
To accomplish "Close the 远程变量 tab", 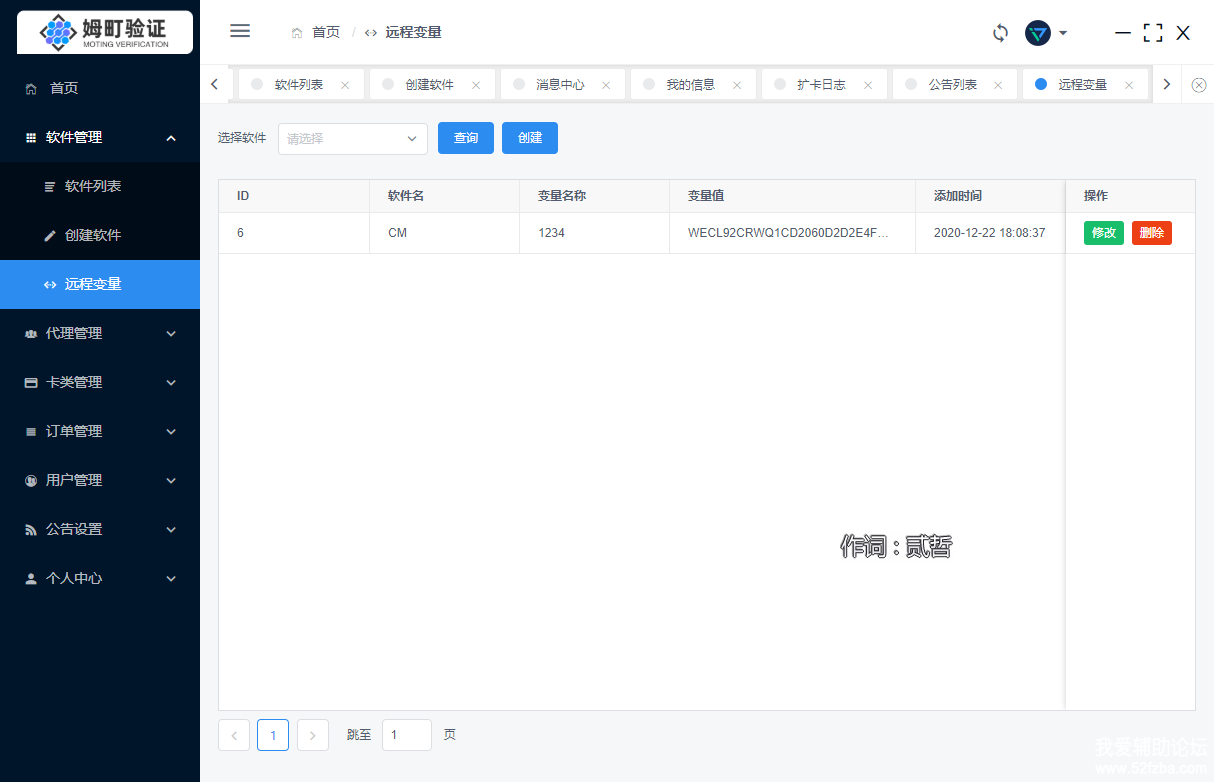I will (1129, 85).
